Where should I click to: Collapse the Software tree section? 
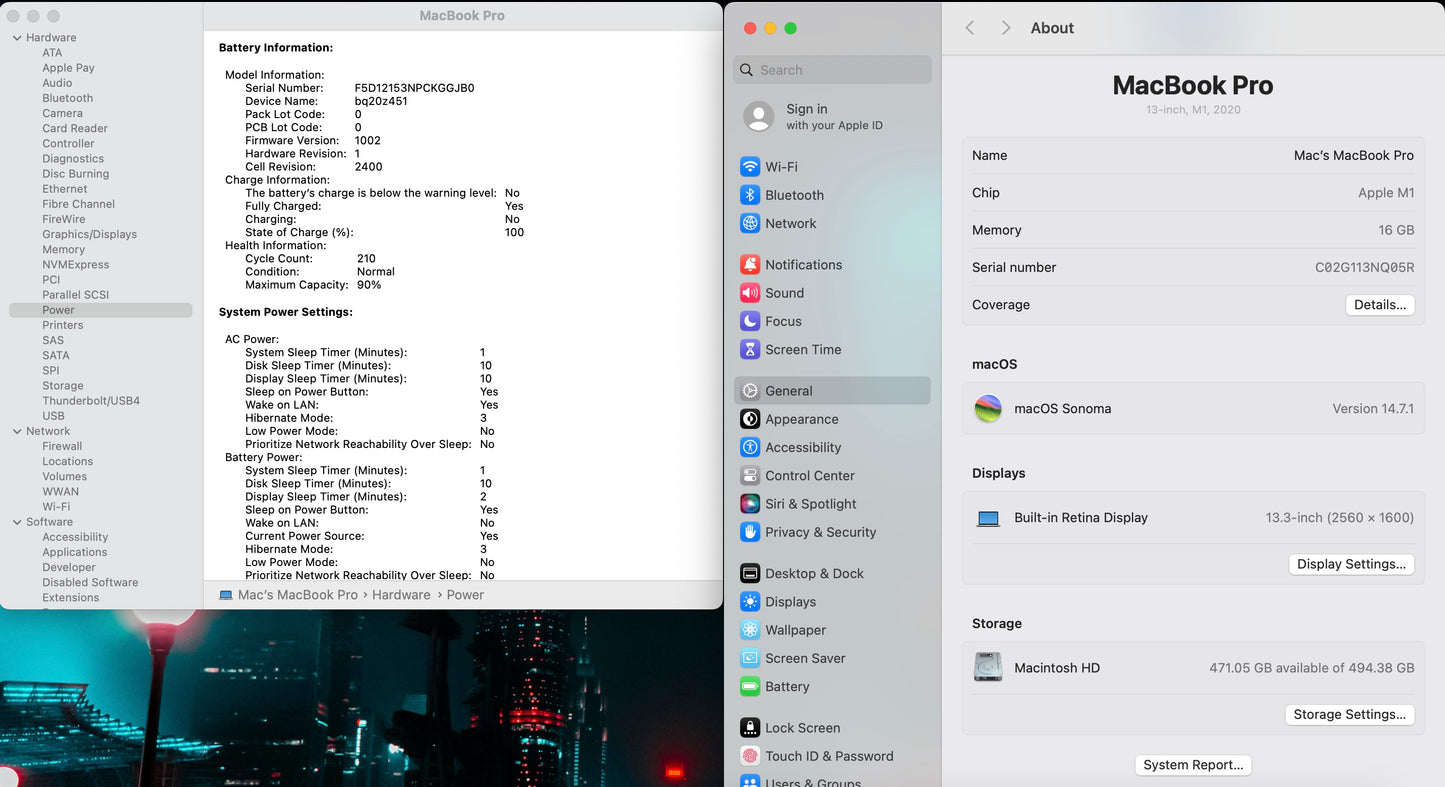17,522
